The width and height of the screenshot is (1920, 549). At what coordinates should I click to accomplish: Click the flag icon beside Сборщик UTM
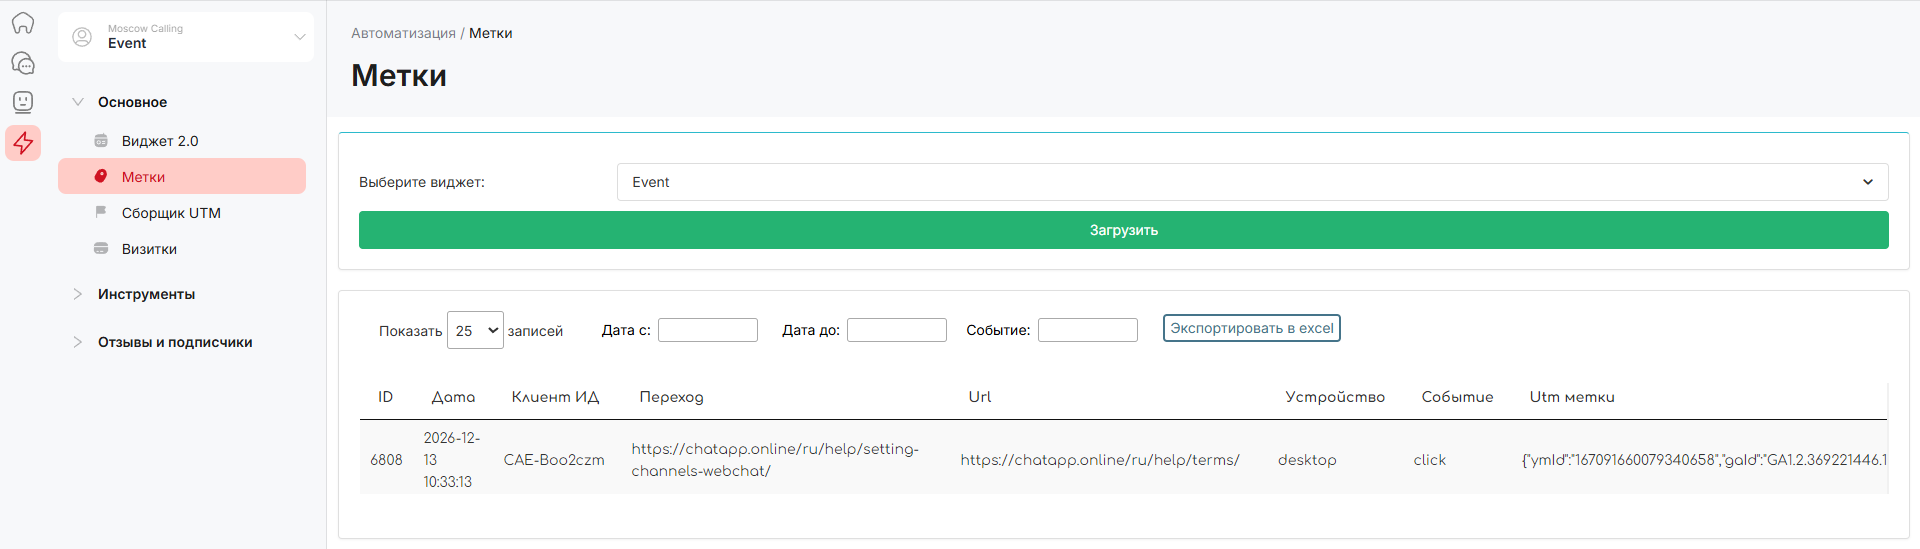[101, 212]
